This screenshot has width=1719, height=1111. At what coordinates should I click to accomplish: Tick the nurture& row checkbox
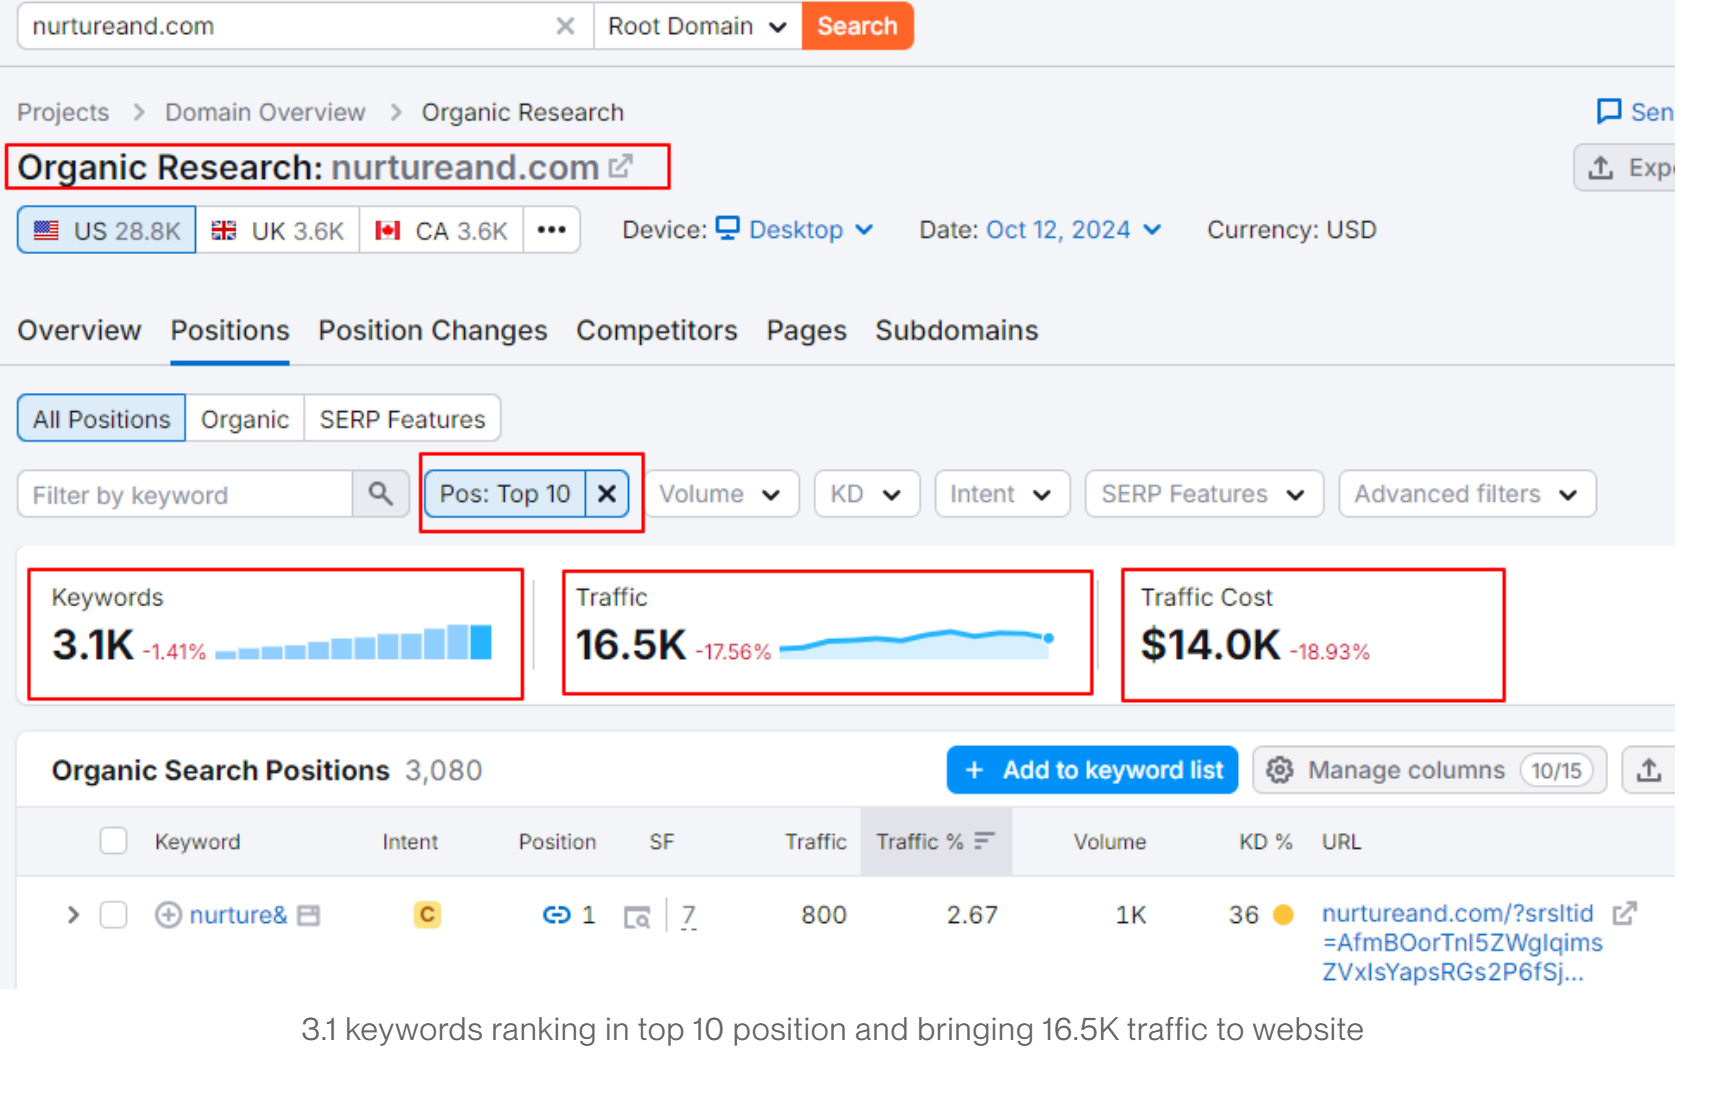(114, 915)
